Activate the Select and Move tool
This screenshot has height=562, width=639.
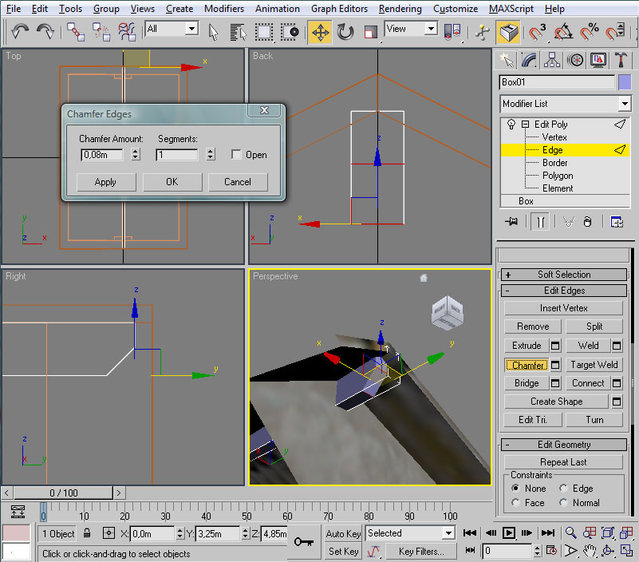point(320,31)
